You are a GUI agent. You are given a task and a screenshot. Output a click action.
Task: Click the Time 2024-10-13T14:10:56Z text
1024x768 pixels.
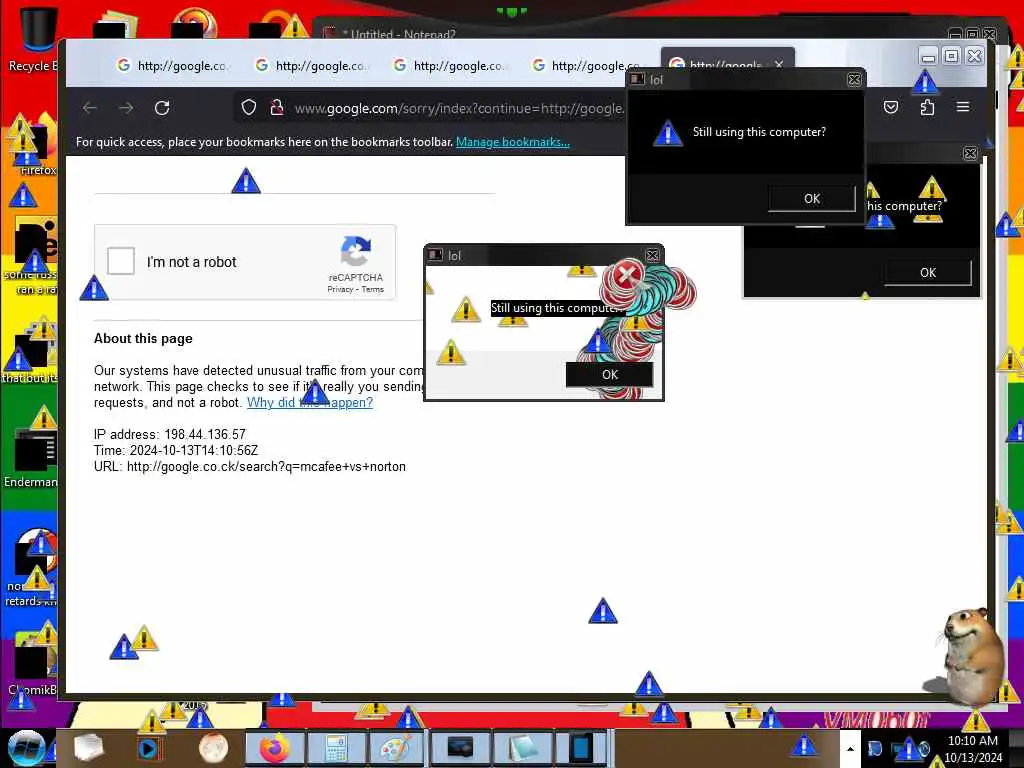[x=176, y=450]
